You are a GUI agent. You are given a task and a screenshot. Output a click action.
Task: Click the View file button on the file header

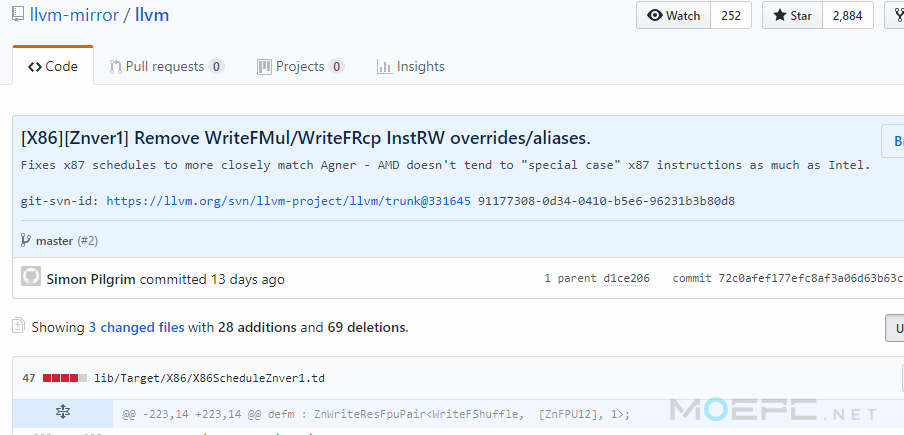coord(903,379)
